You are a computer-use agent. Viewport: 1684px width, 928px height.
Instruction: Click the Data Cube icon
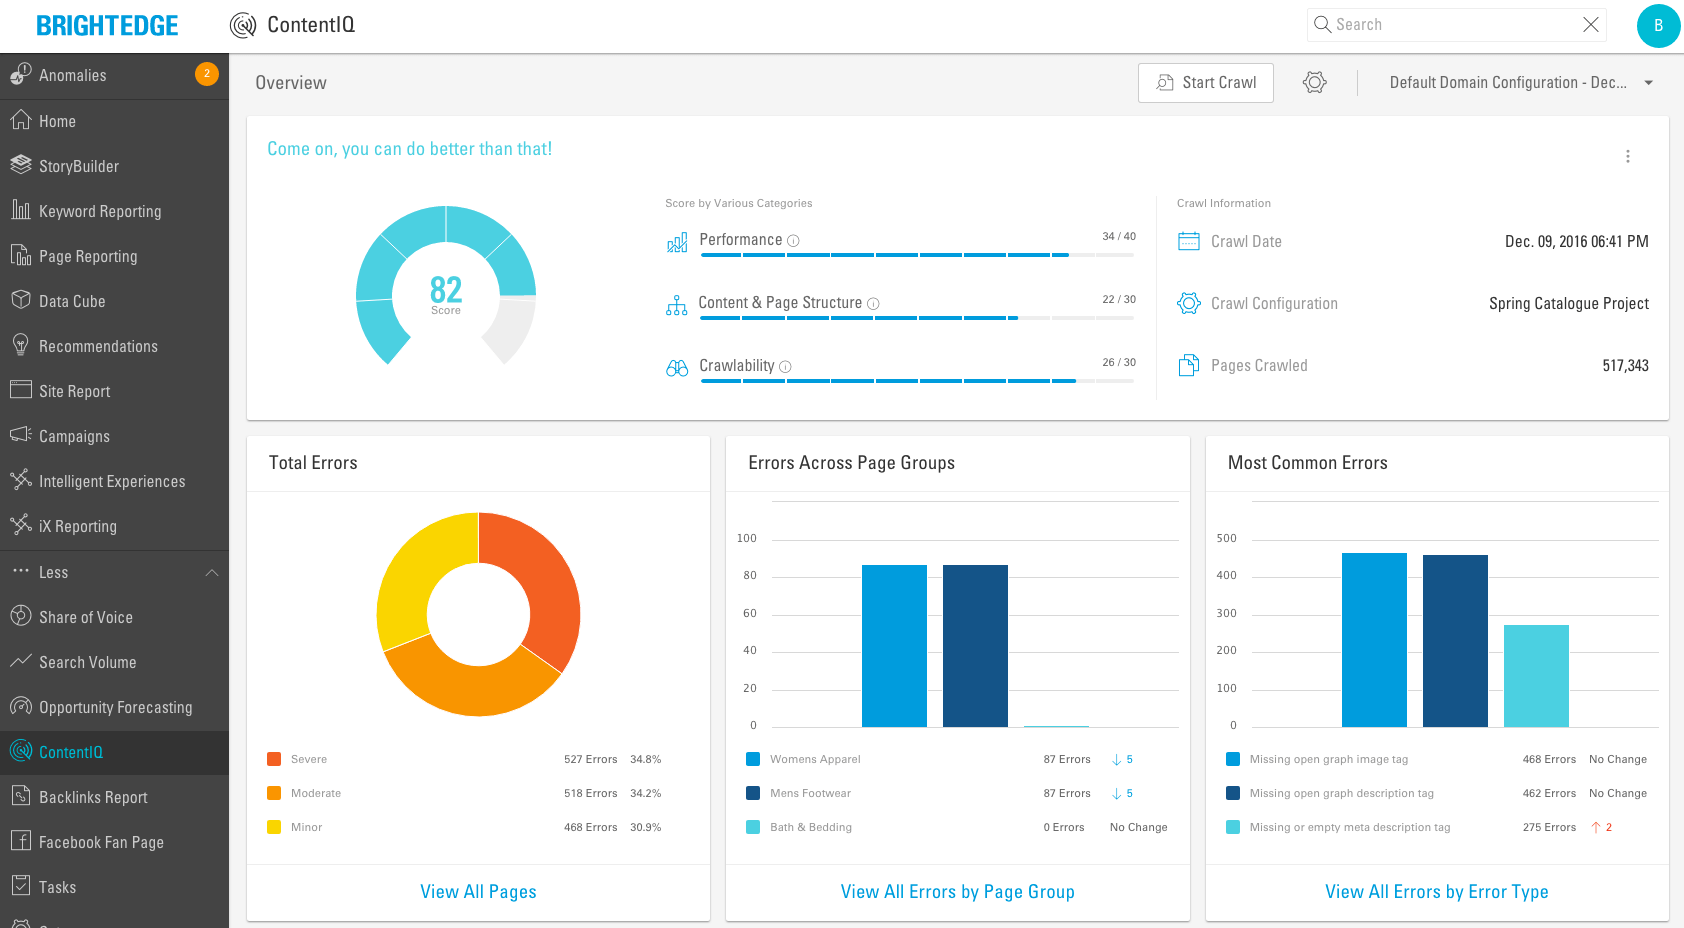pyautogui.click(x=21, y=300)
